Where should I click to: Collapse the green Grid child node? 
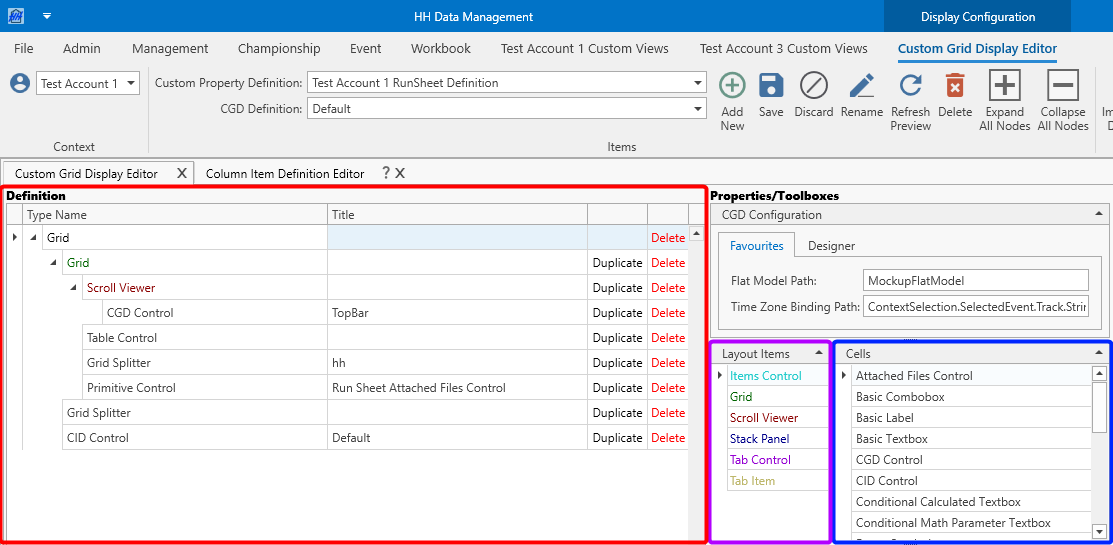tap(53, 263)
